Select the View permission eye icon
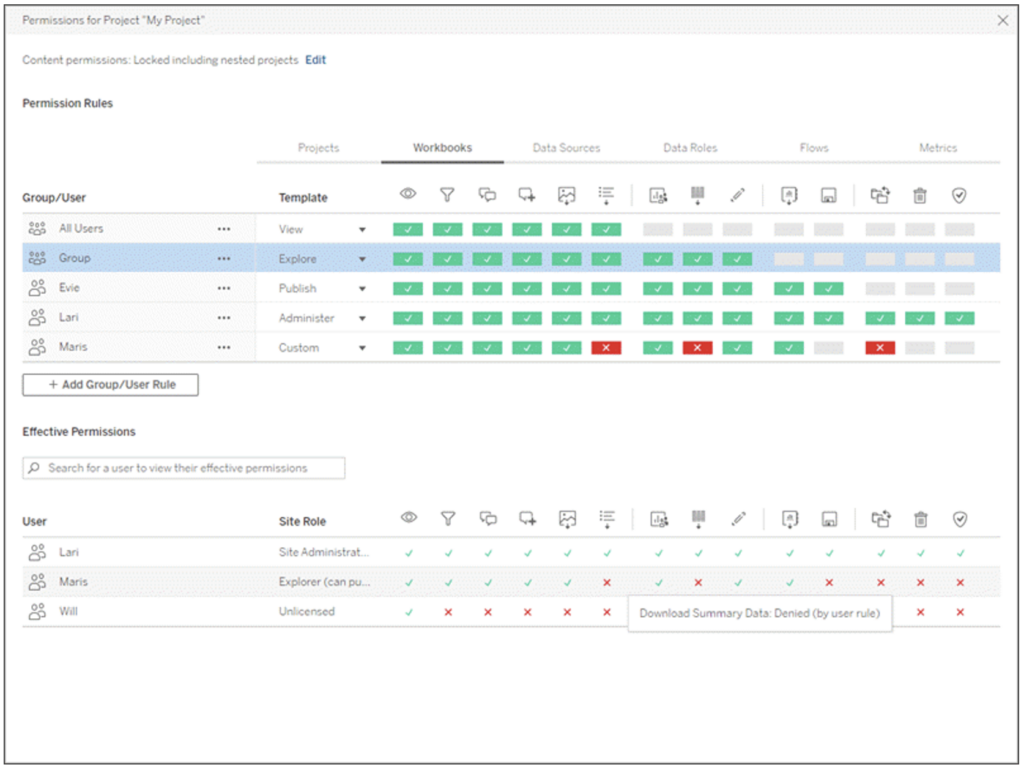This screenshot has width=1024, height=770. coord(408,194)
